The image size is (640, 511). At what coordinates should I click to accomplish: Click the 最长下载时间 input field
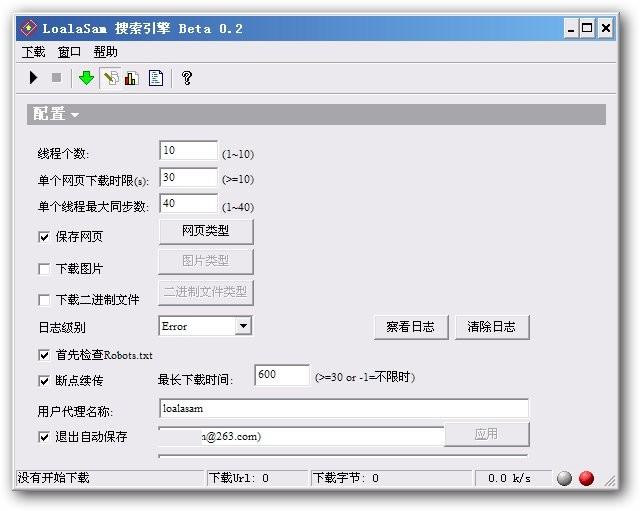pyautogui.click(x=282, y=375)
